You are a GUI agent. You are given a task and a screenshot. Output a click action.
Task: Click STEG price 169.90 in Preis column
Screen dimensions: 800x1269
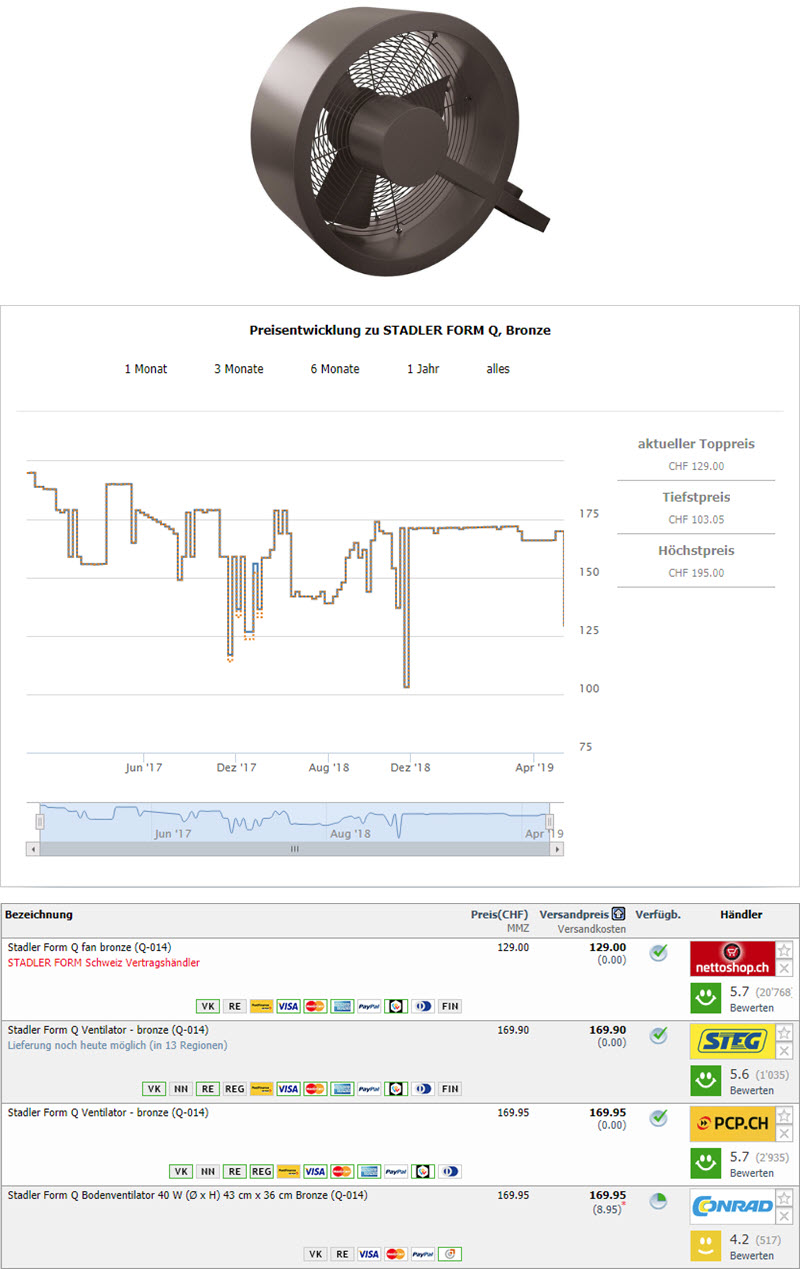513,1030
